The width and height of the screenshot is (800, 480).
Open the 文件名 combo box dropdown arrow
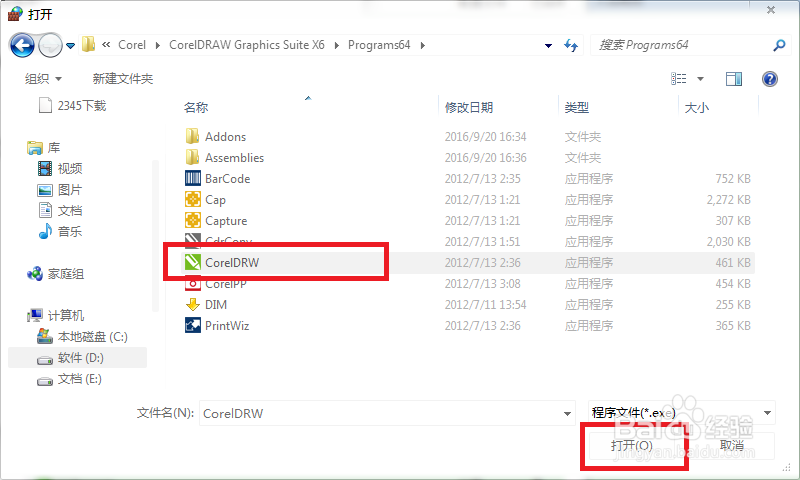pyautogui.click(x=567, y=413)
